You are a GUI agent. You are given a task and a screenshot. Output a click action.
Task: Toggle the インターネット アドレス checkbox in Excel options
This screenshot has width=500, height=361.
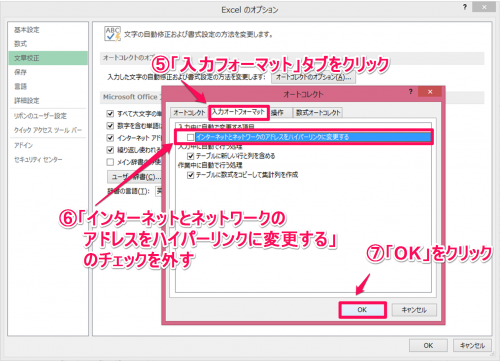(110, 138)
